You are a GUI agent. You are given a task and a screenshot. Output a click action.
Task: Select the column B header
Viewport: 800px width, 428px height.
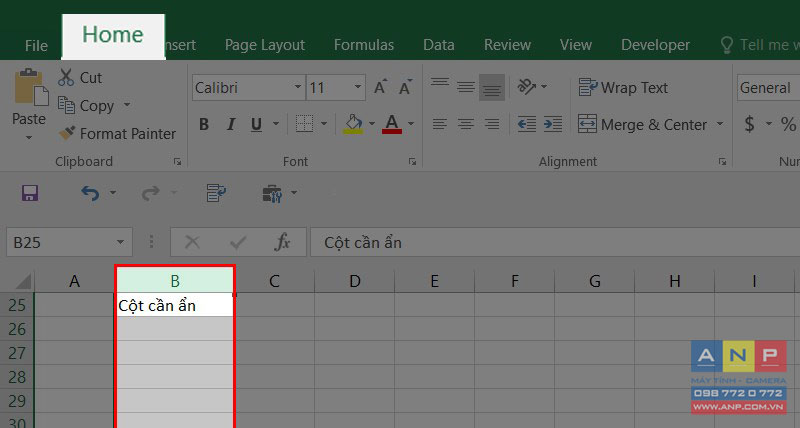tap(174, 281)
